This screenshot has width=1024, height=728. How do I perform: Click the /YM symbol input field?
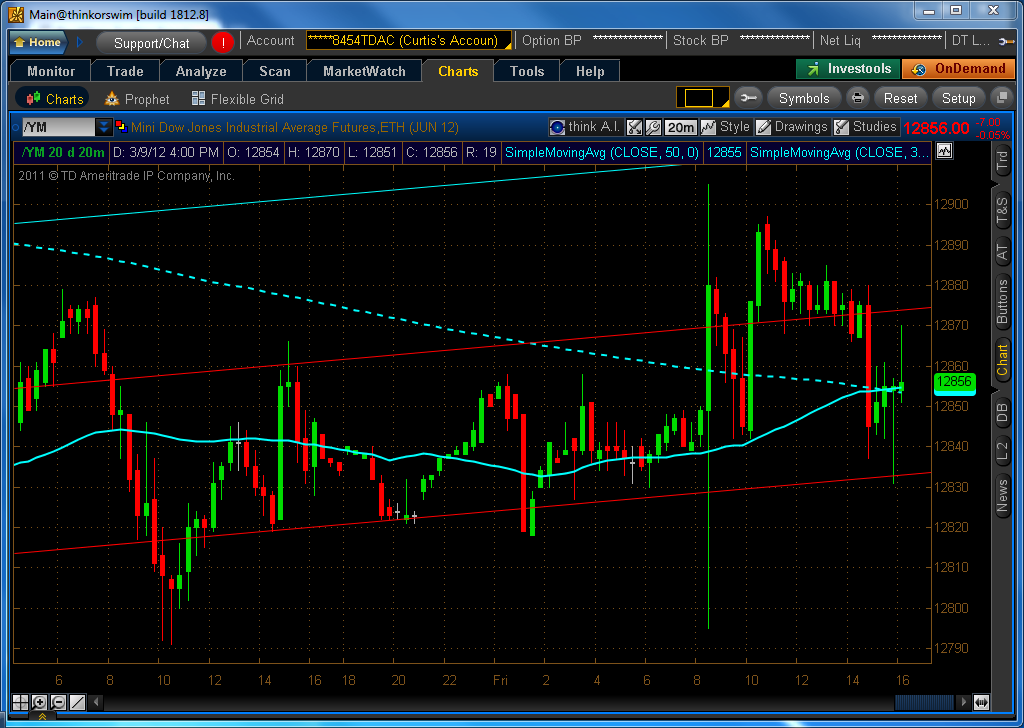pos(58,127)
